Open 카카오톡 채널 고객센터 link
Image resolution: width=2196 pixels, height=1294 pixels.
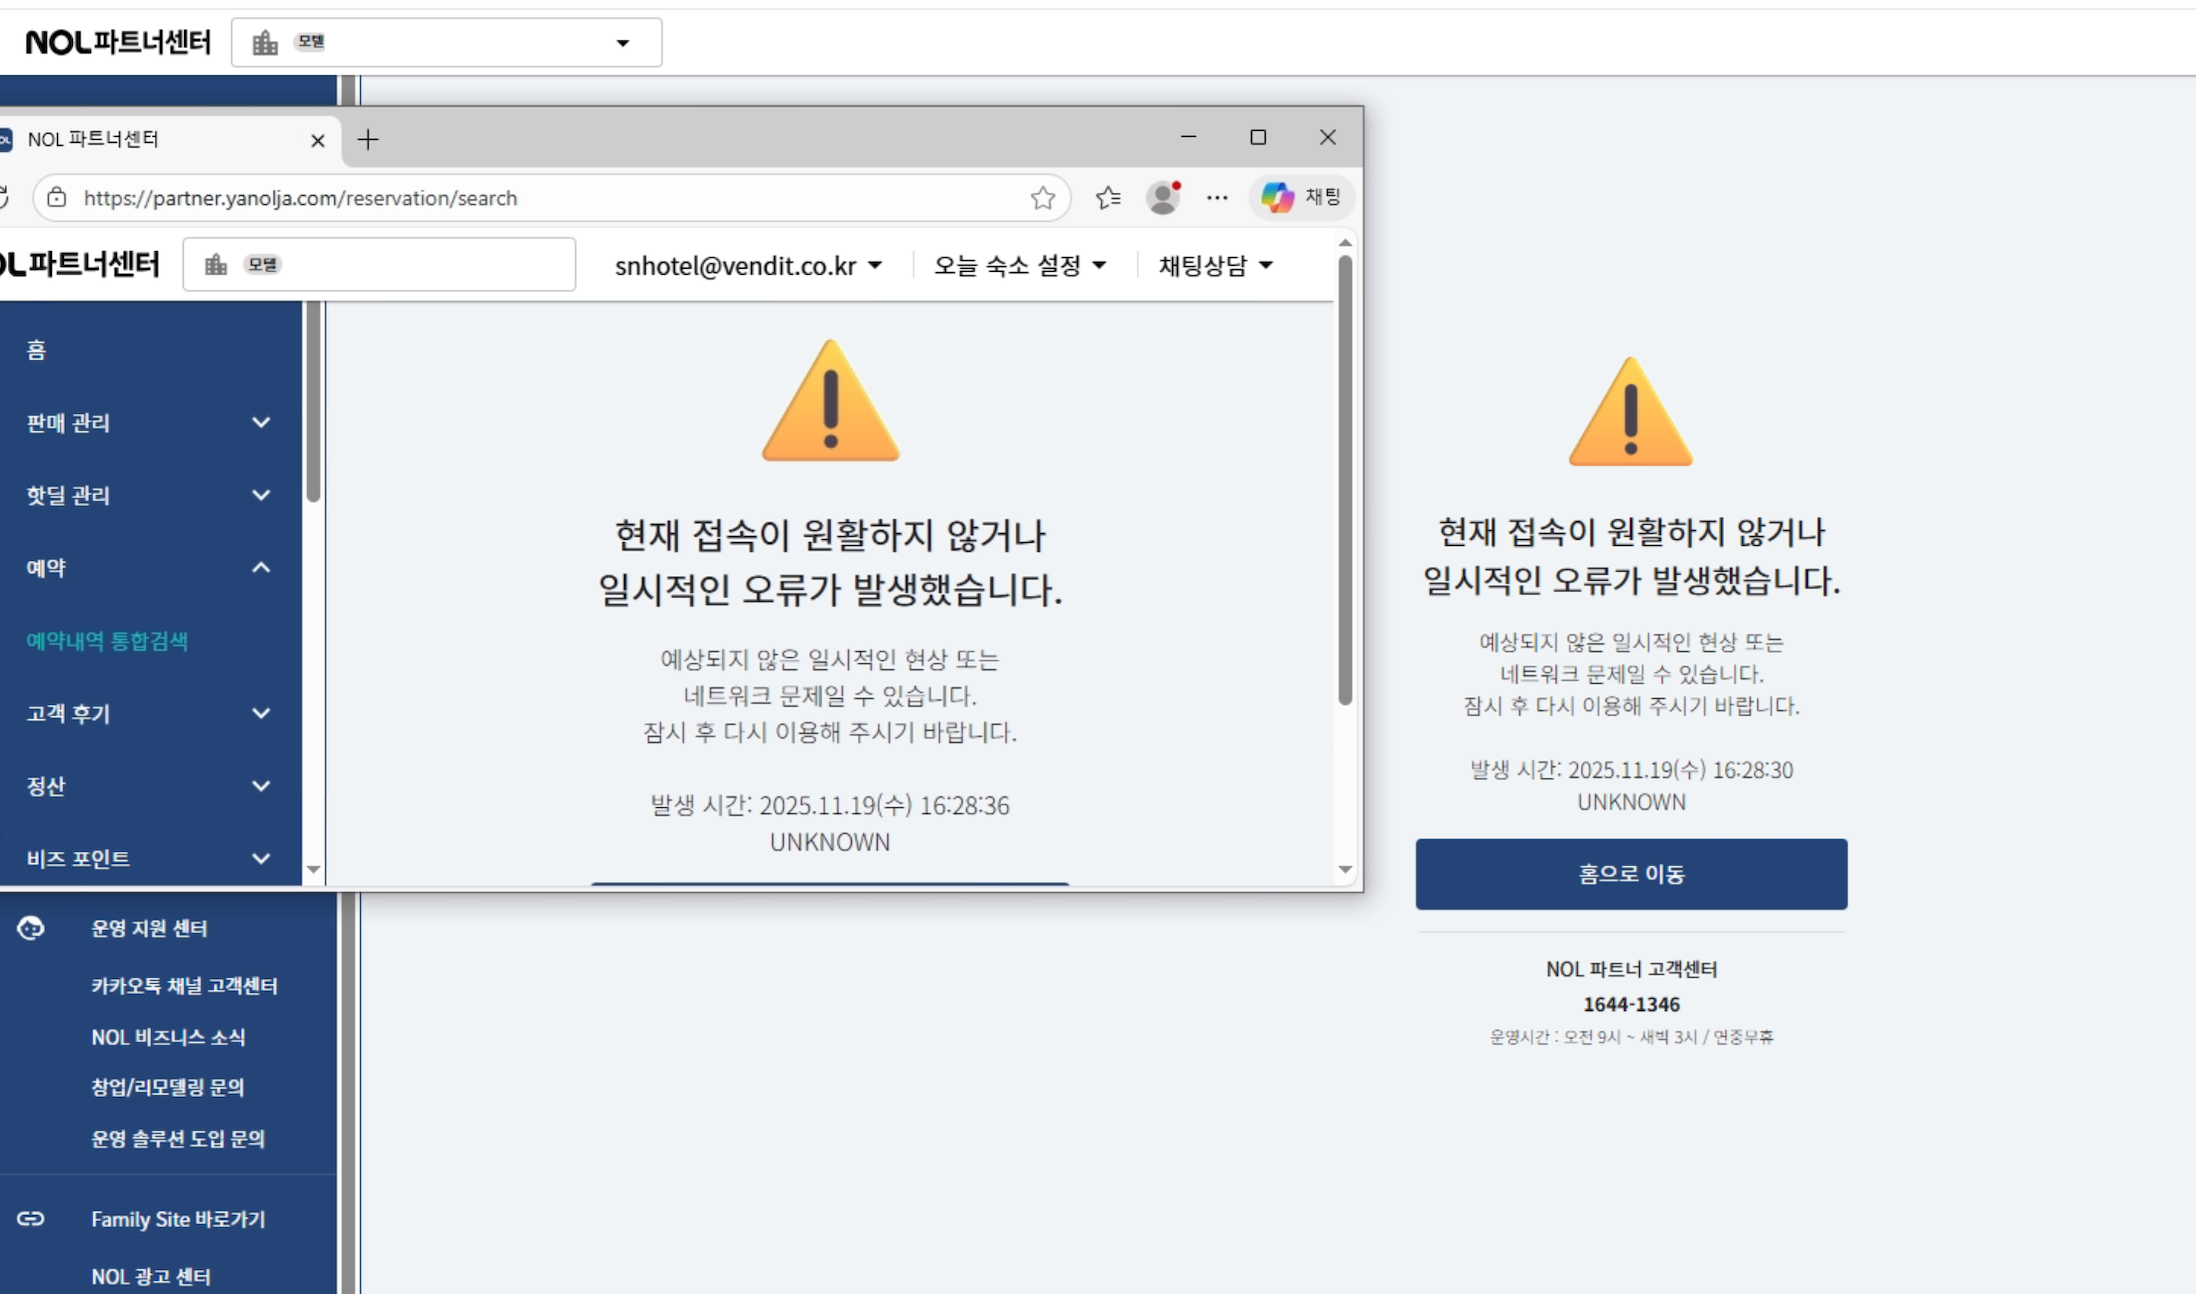click(x=184, y=986)
